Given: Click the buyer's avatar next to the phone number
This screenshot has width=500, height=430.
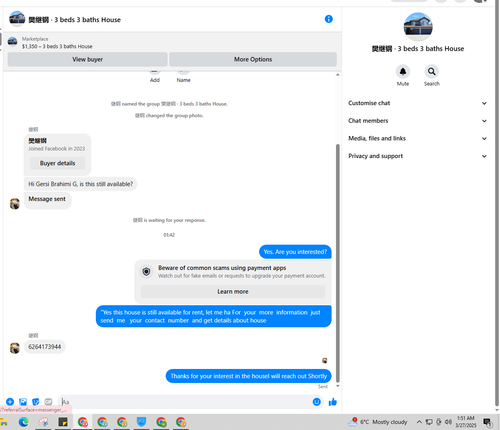Looking at the screenshot, I should pos(15,348).
